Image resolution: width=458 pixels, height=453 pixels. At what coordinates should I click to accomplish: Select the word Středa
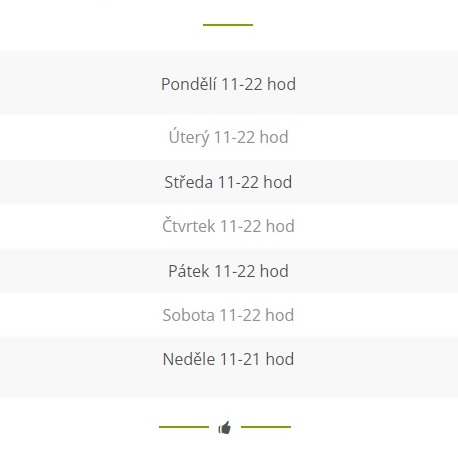click(x=189, y=182)
